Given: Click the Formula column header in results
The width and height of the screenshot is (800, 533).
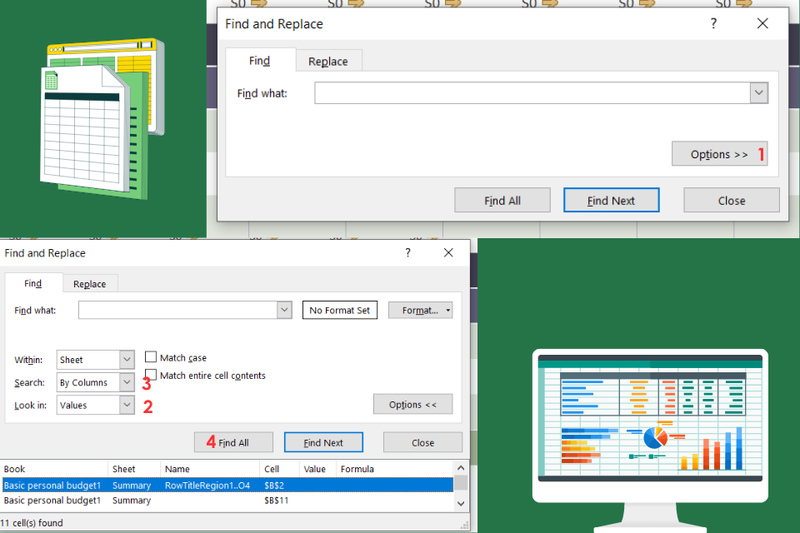Looking at the screenshot, I should click(x=394, y=469).
